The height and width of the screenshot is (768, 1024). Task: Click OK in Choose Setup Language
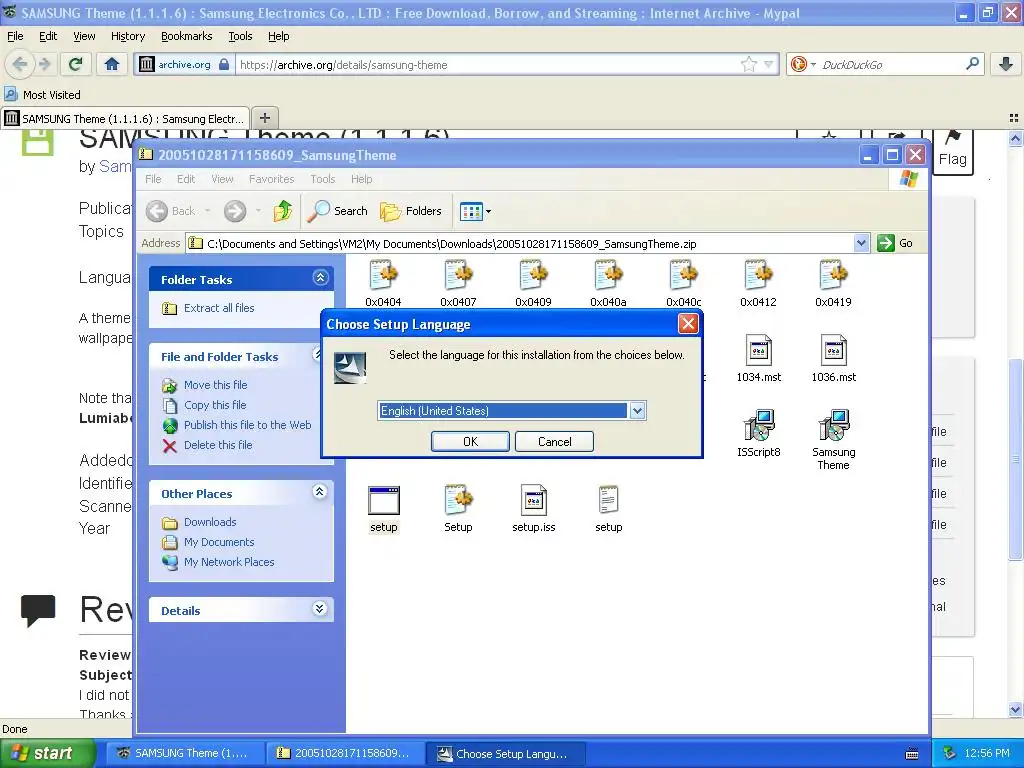[470, 441]
